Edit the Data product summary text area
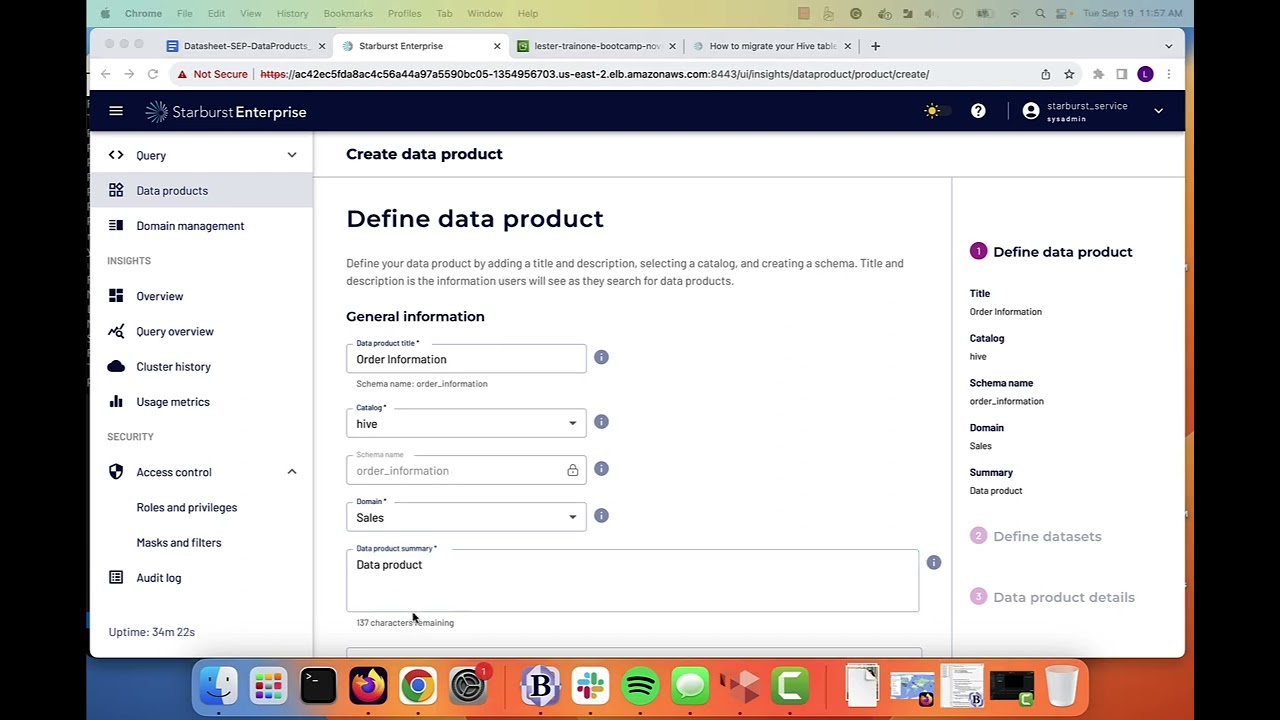Screen dimensions: 1280x720 (x=632, y=580)
